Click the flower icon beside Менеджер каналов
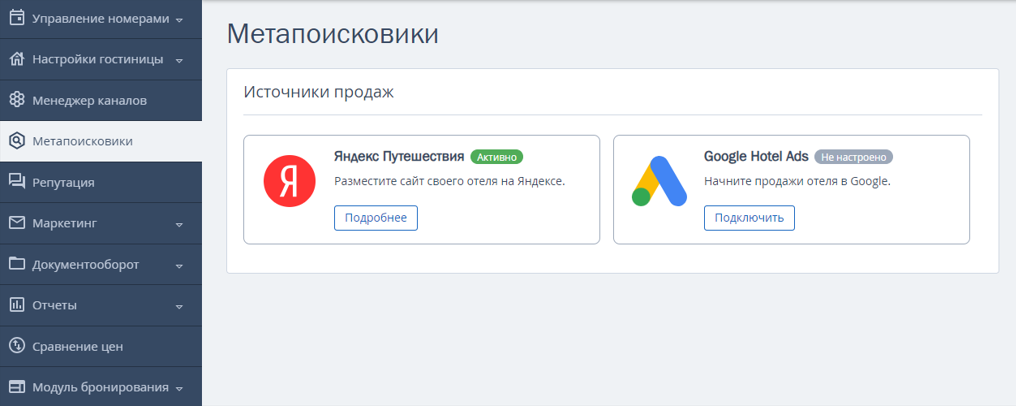 17,100
